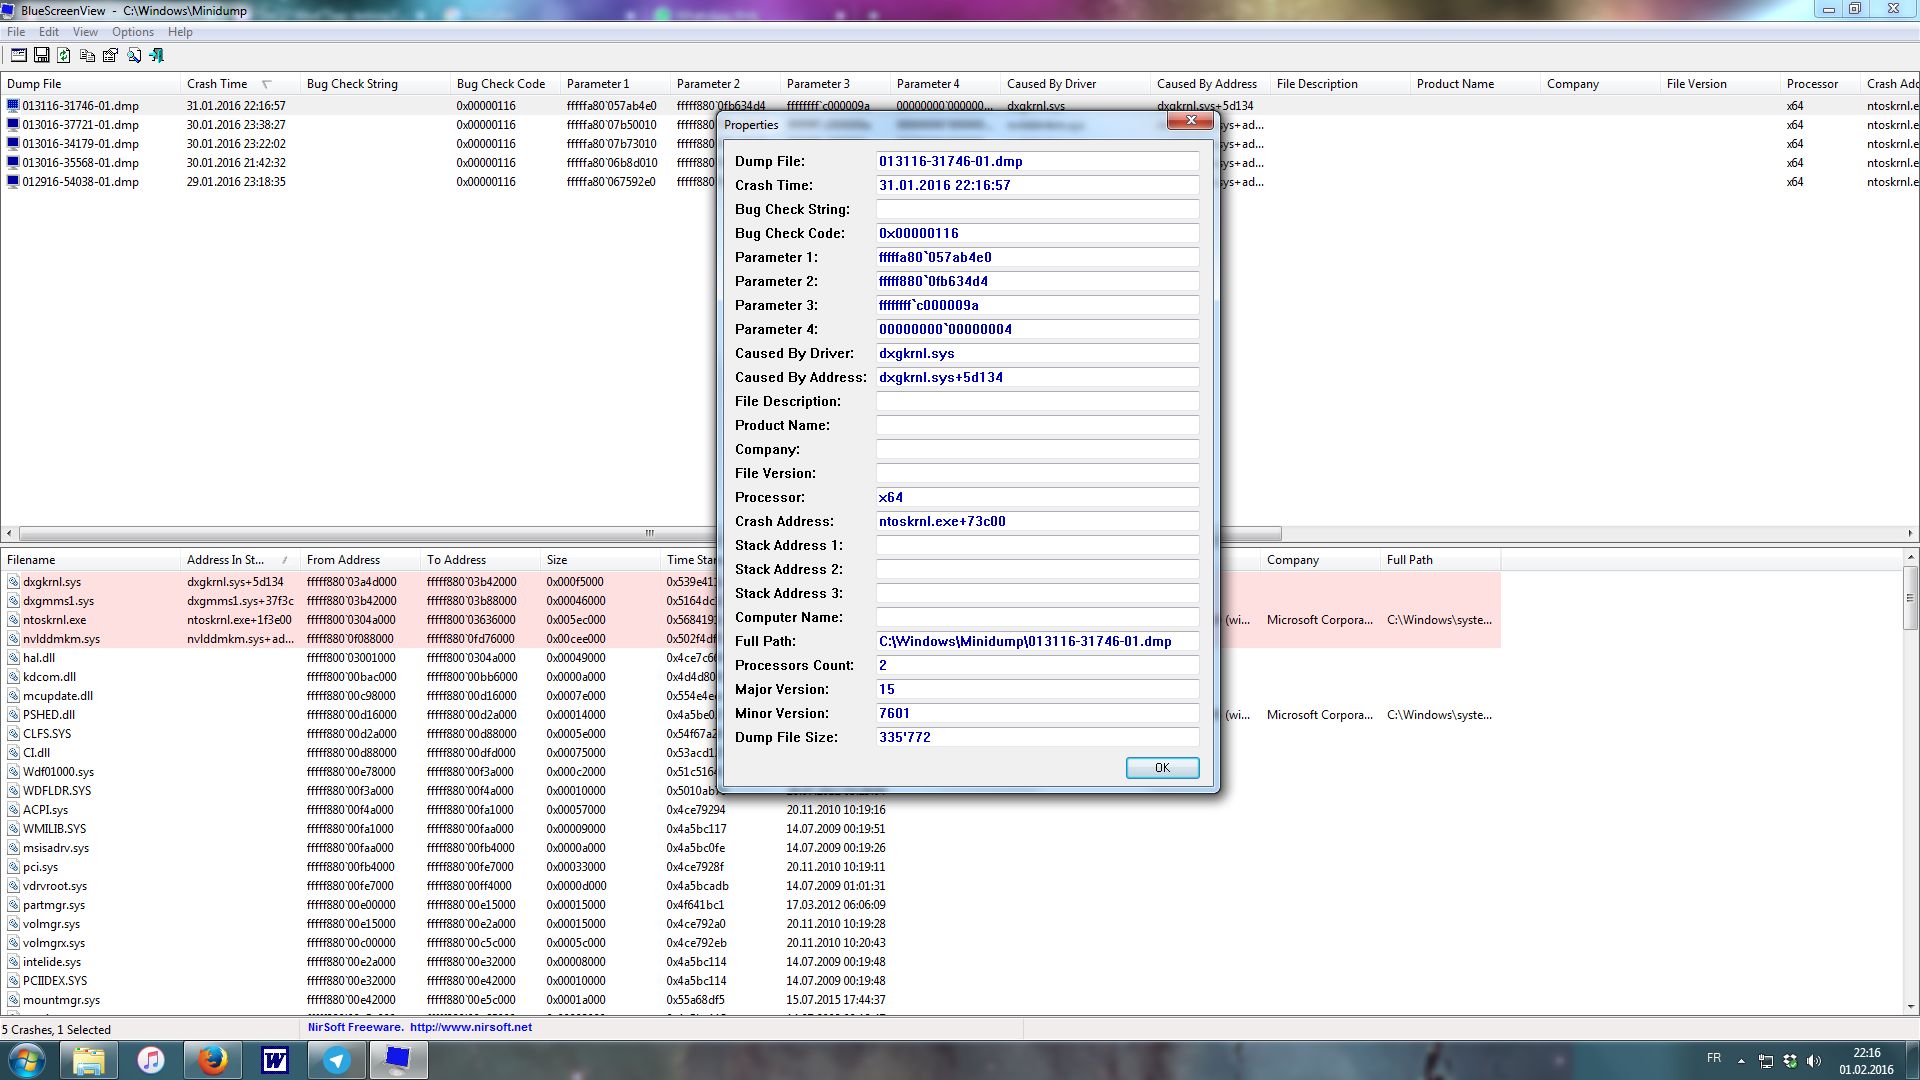
Task: Click the Exit door toolbar icon
Action: pyautogui.click(x=156, y=56)
